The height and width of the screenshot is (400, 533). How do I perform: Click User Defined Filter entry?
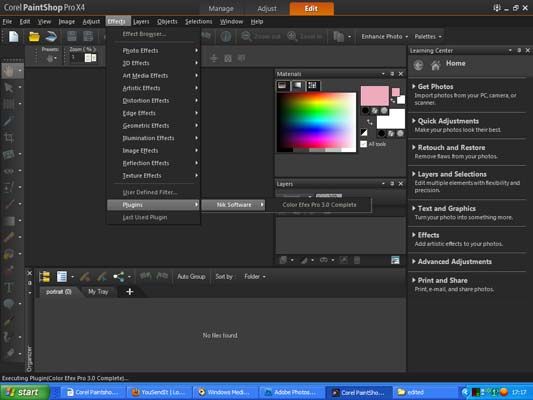pyautogui.click(x=150, y=192)
